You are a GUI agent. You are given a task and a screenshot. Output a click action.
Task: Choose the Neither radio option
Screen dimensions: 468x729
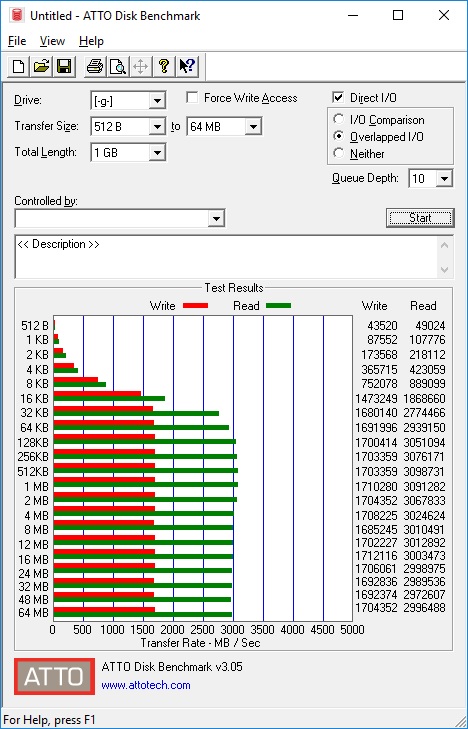[x=339, y=153]
